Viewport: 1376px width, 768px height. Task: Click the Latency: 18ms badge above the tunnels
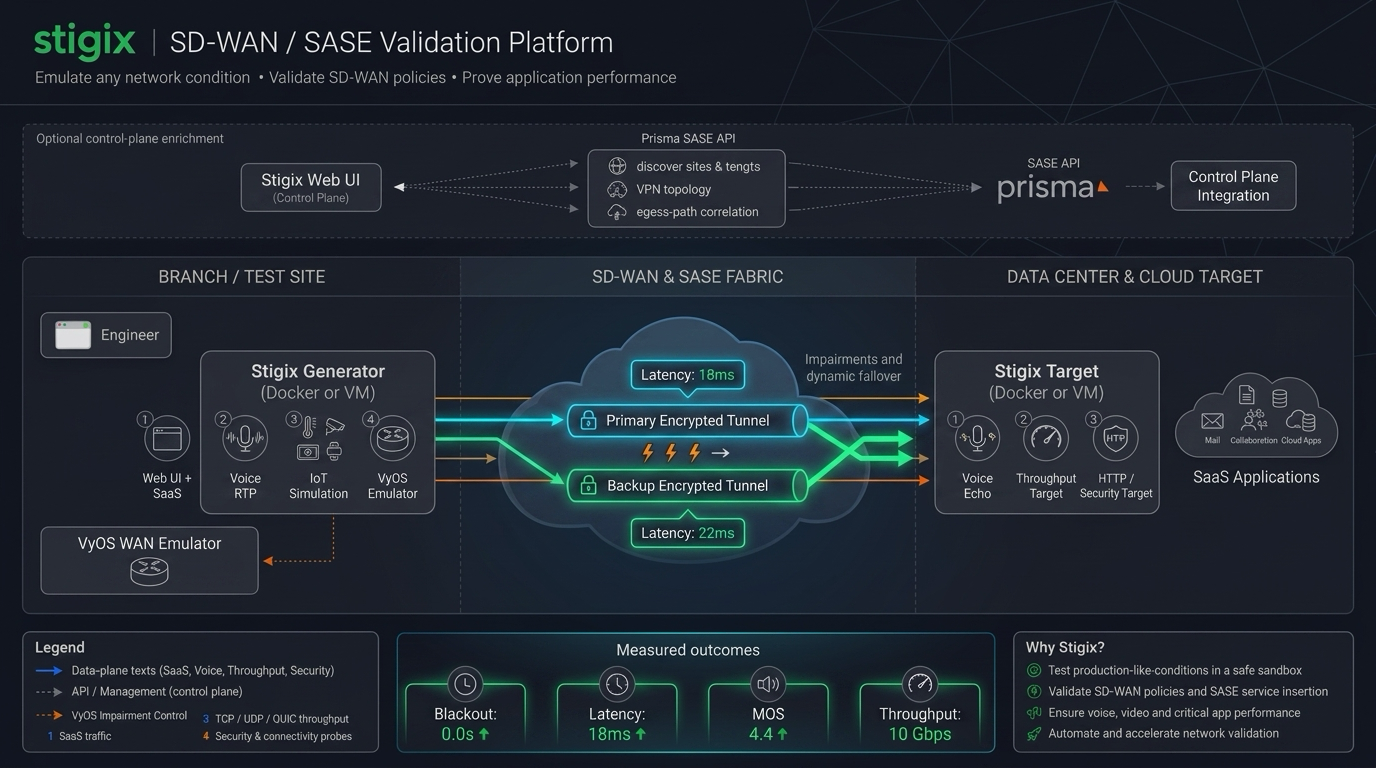coord(688,375)
